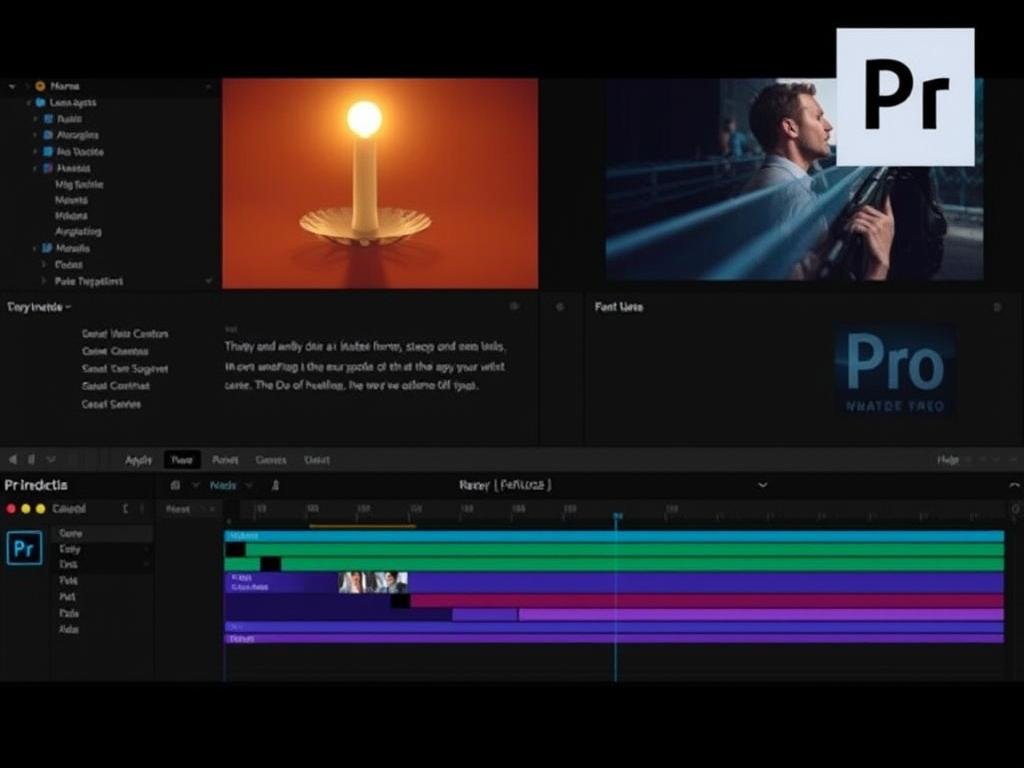Click the small settings dot on right panel header

tap(997, 306)
